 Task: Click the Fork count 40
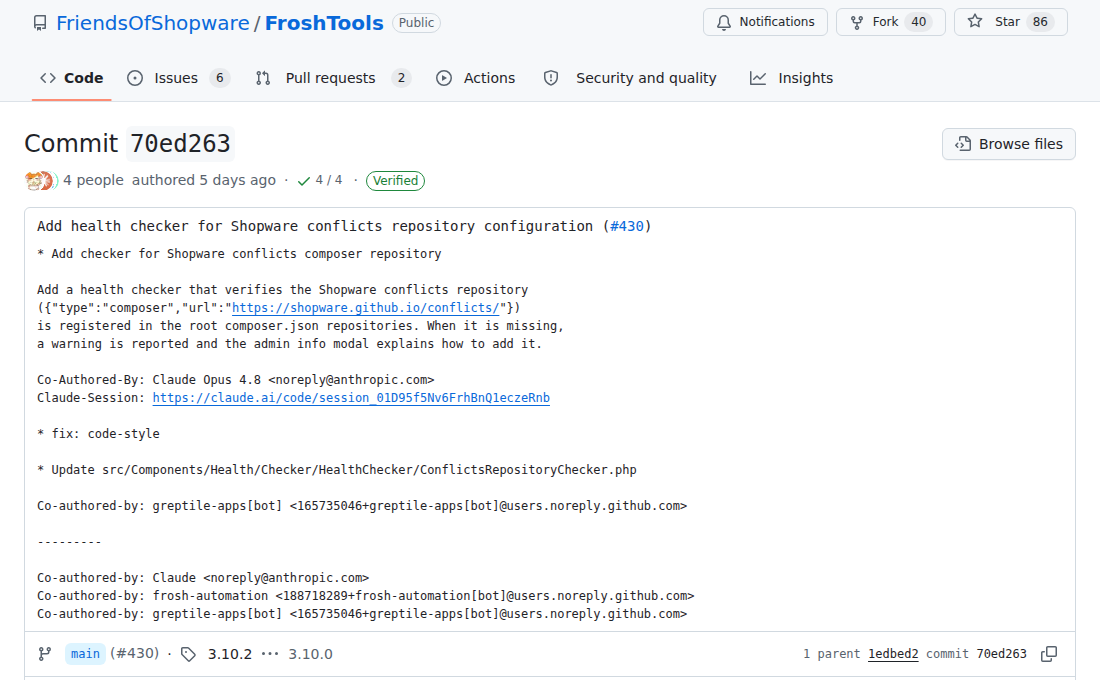tap(918, 22)
